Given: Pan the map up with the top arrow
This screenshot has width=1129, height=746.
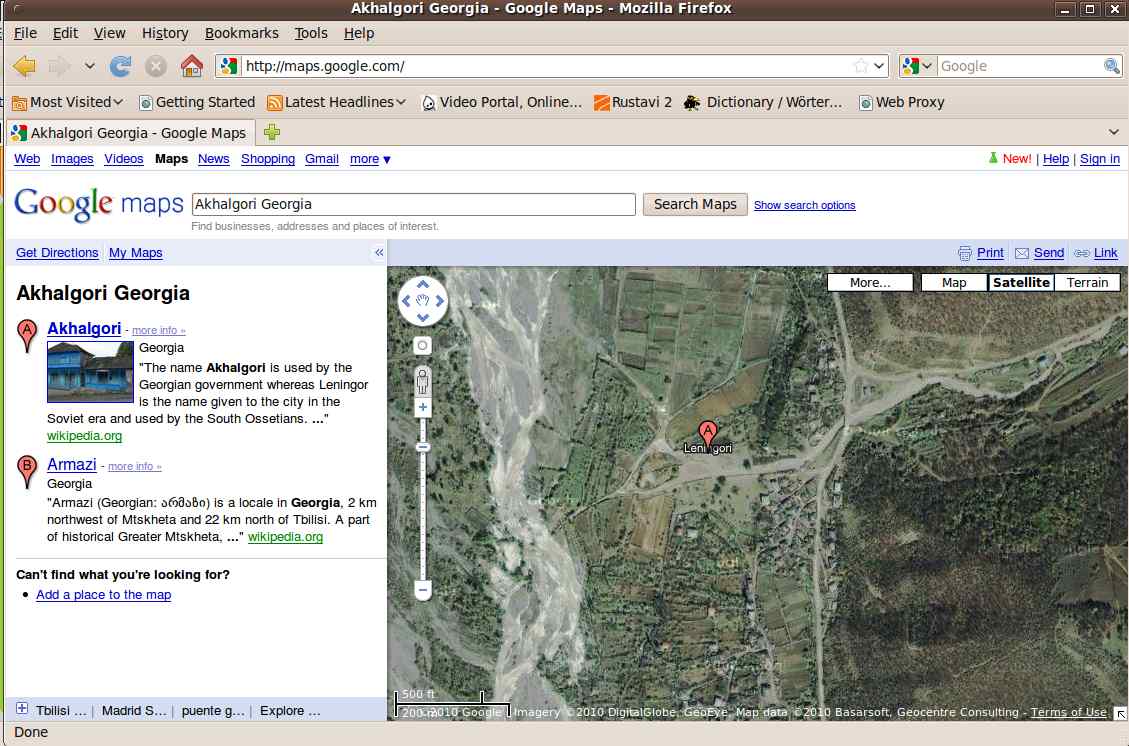Looking at the screenshot, I should click(x=423, y=284).
